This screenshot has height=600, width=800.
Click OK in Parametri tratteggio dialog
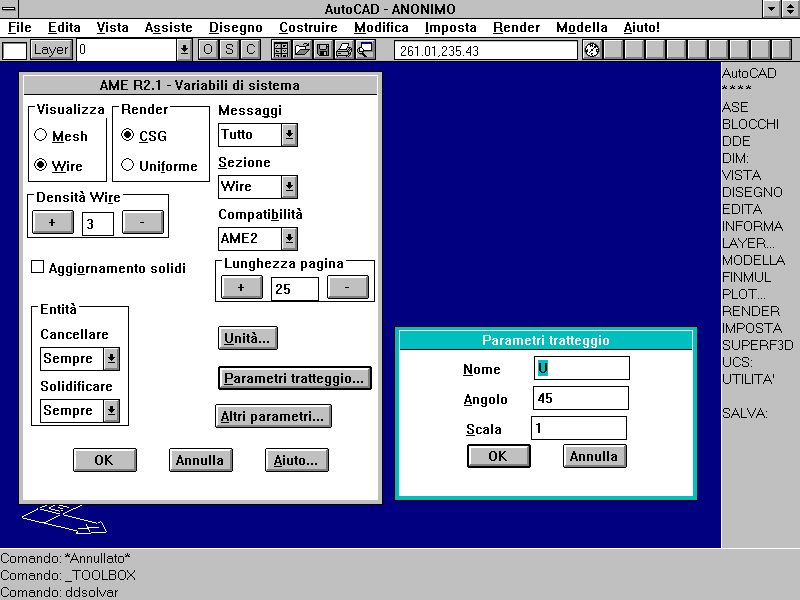click(x=499, y=456)
